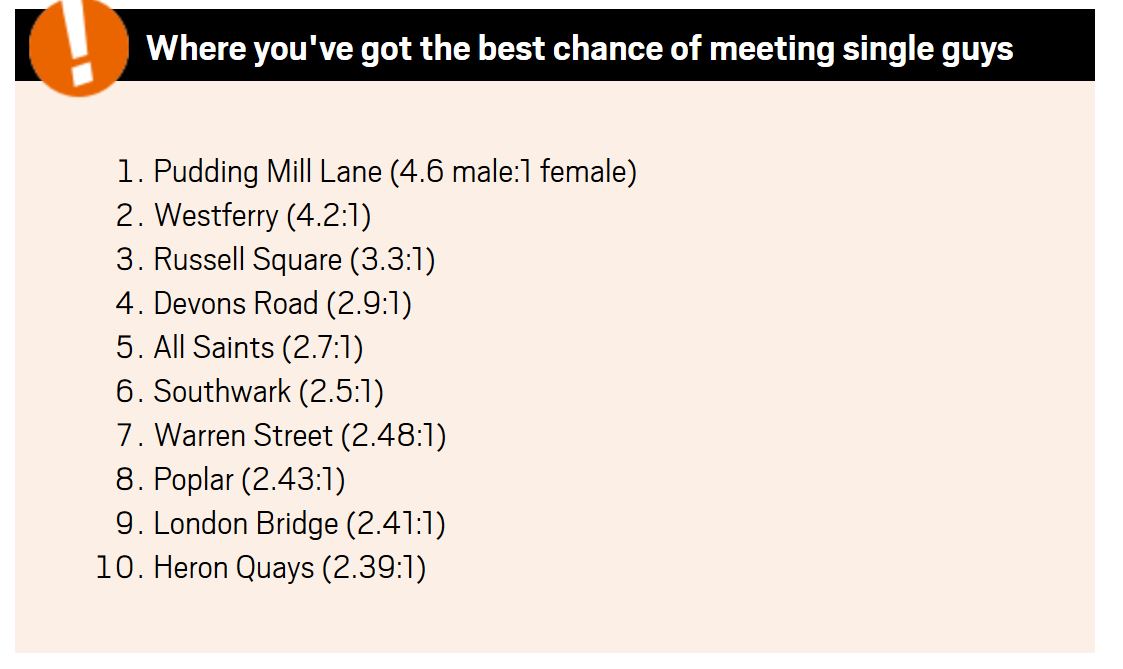Select the Pudding Mill Lane list entry
1123x669 pixels.
395,172
